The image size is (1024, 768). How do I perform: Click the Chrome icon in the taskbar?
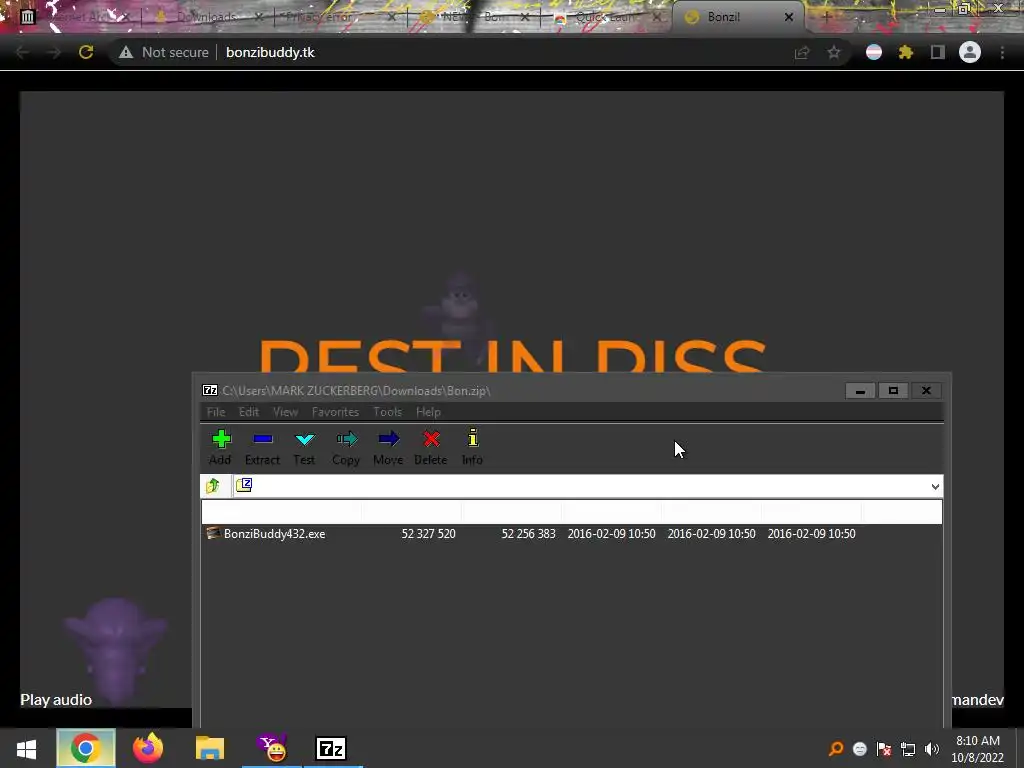86,748
